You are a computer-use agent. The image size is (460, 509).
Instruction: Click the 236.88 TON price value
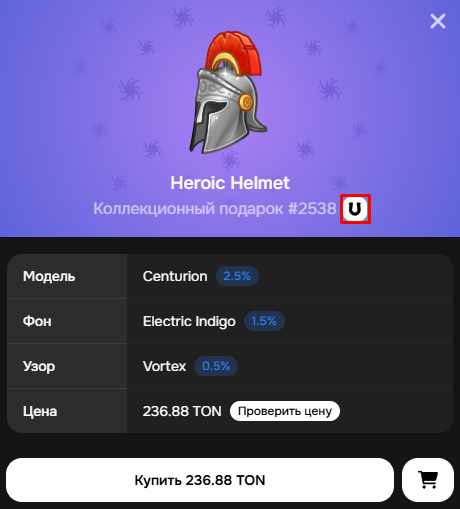click(182, 411)
